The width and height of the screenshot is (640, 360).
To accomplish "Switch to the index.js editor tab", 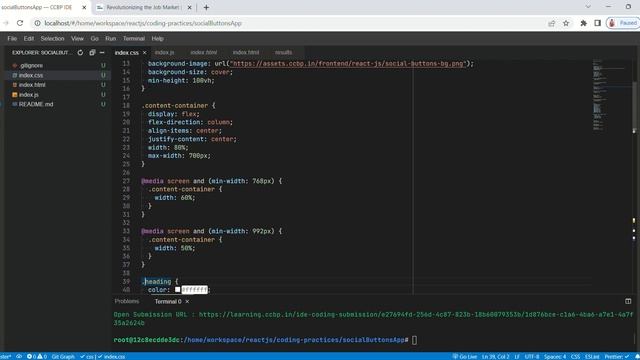I will [164, 52].
